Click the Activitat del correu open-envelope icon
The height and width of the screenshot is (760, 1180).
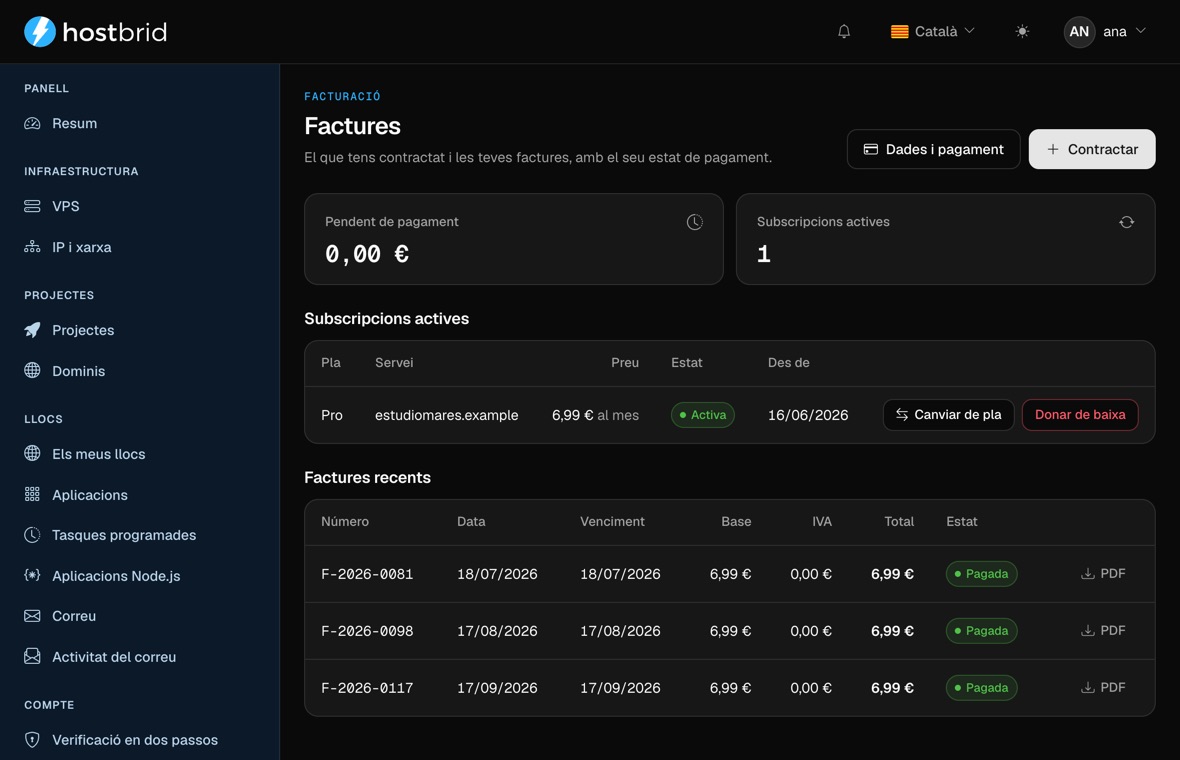pyautogui.click(x=32, y=656)
